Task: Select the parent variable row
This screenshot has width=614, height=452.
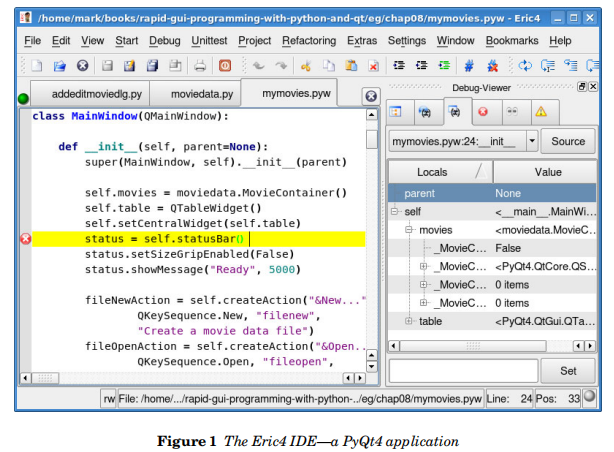Action: [492, 193]
